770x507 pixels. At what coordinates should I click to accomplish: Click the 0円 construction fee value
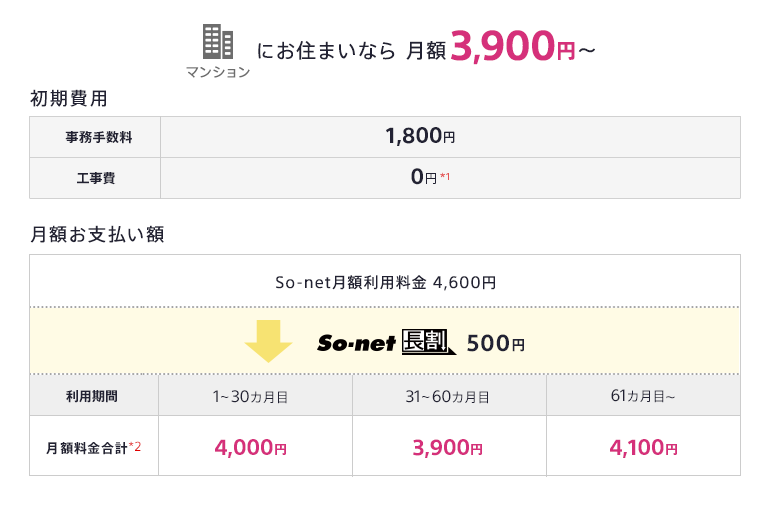(423, 178)
